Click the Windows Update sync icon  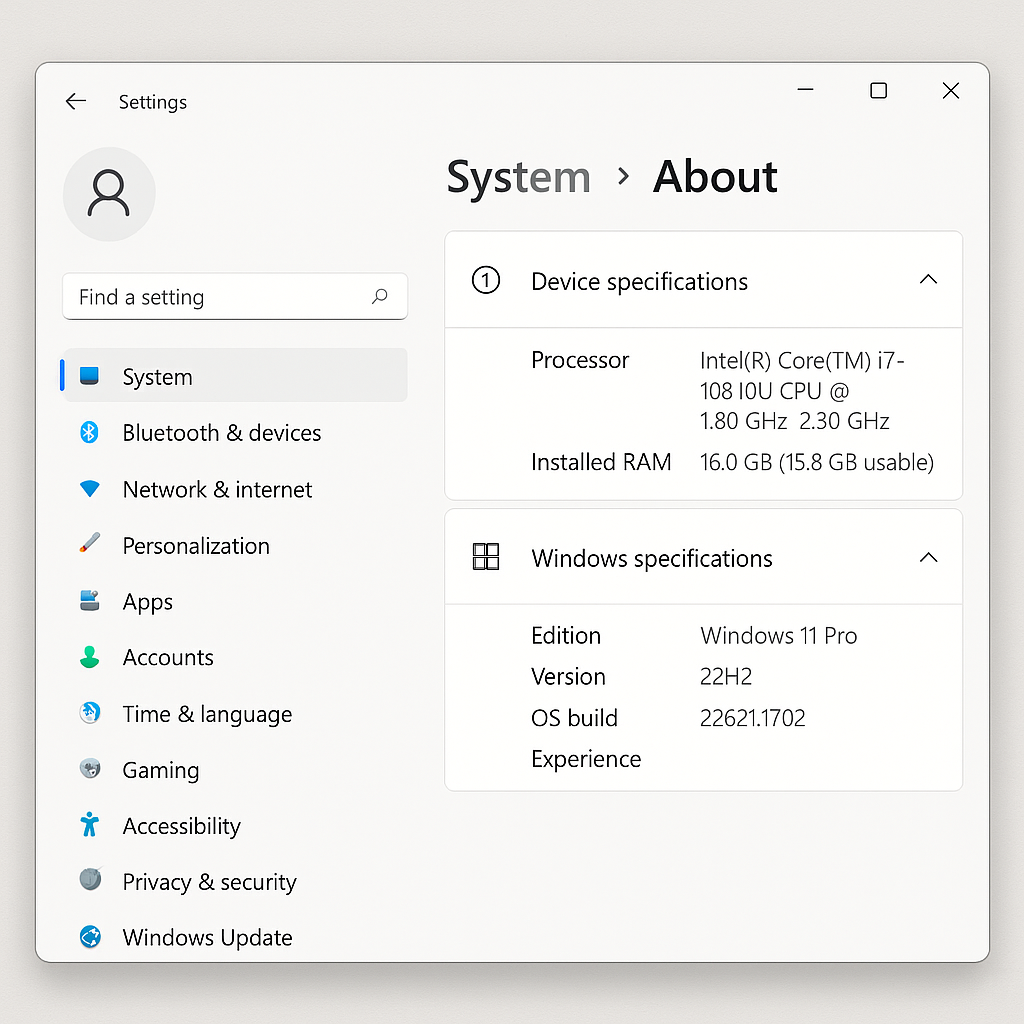click(90, 936)
